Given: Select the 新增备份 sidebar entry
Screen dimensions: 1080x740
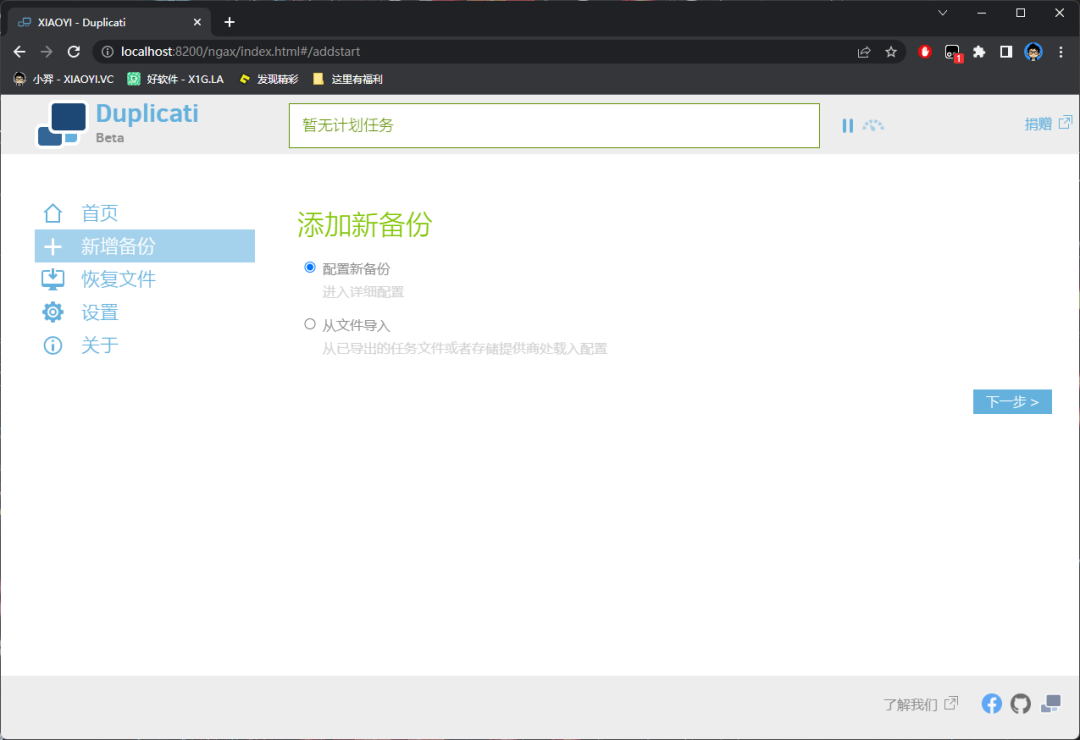Looking at the screenshot, I should (x=118, y=246).
